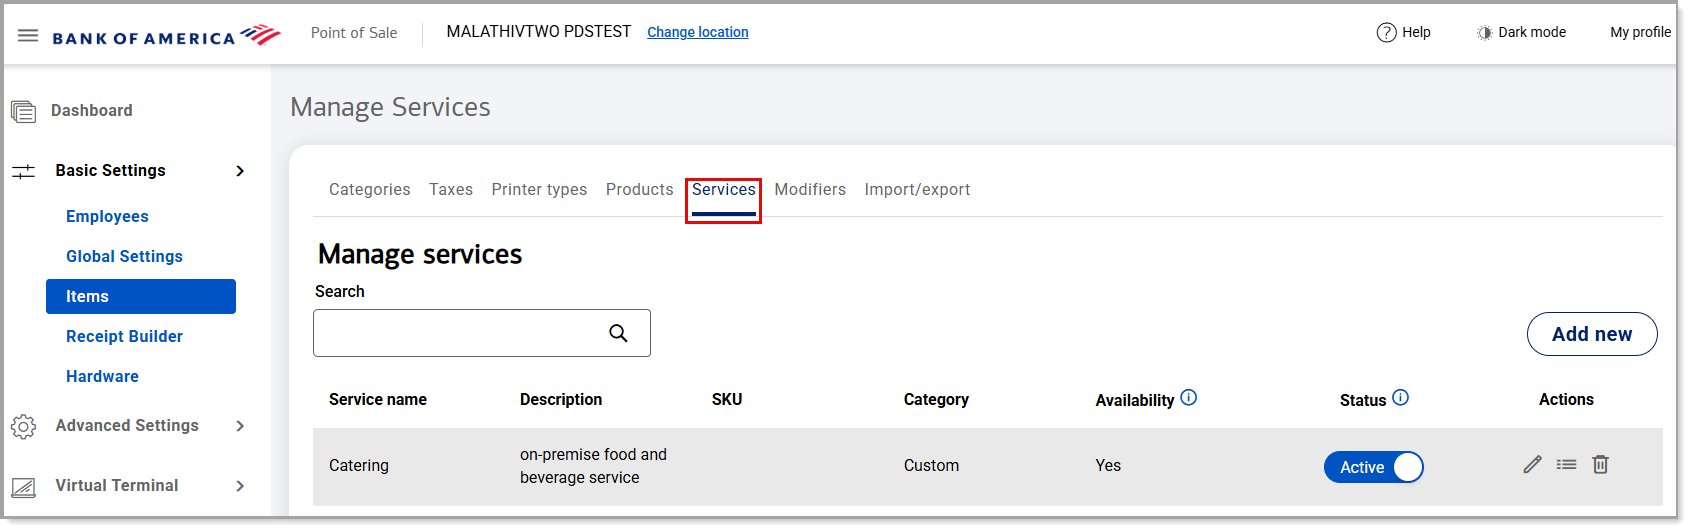
Task: Click the 'Yes' availability cell
Action: [x=1108, y=465]
